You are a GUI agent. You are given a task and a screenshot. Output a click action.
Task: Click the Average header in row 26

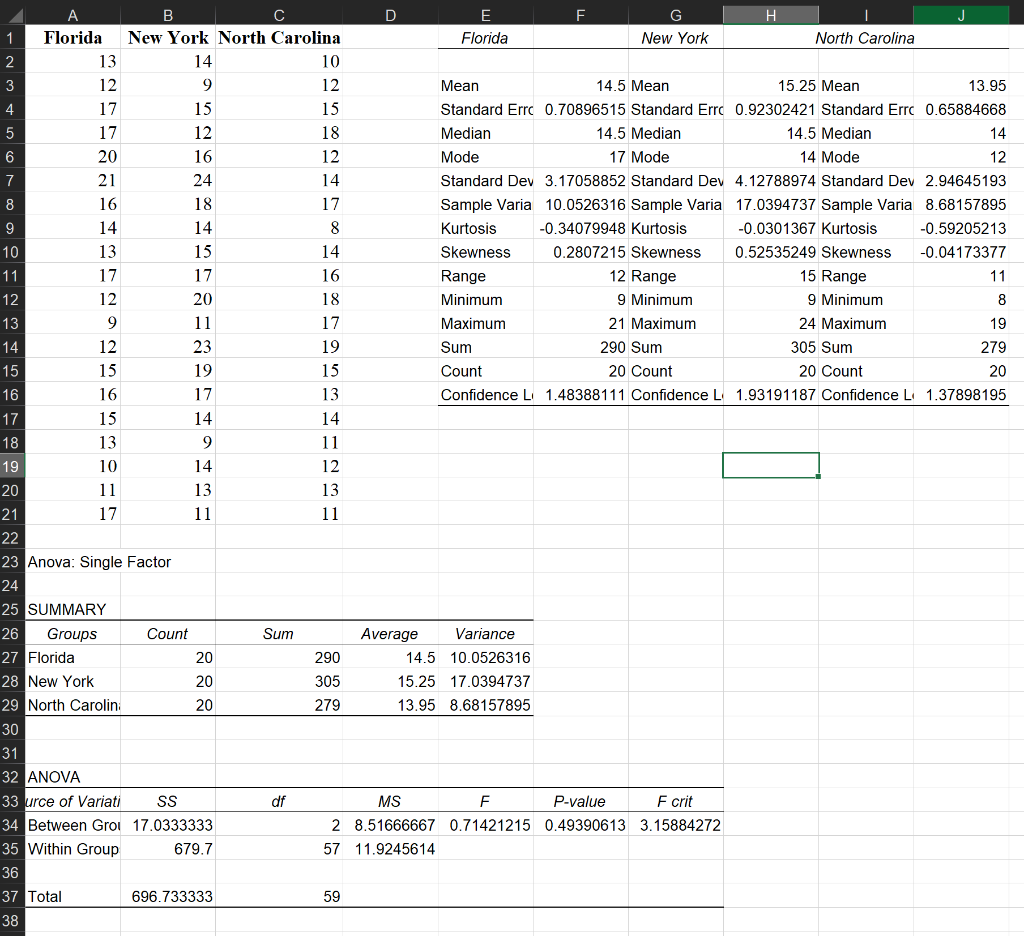tap(389, 634)
